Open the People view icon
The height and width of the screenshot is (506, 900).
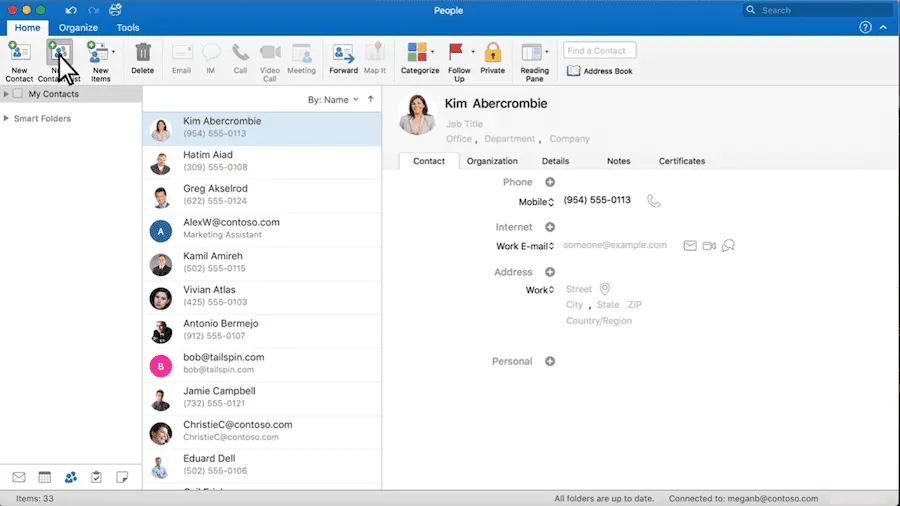pyautogui.click(x=71, y=477)
